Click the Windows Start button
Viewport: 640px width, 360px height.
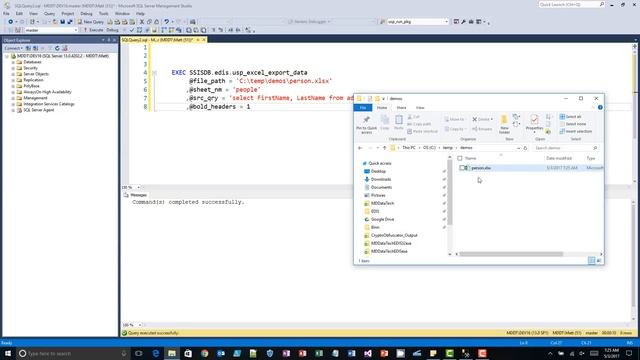(x=8, y=353)
